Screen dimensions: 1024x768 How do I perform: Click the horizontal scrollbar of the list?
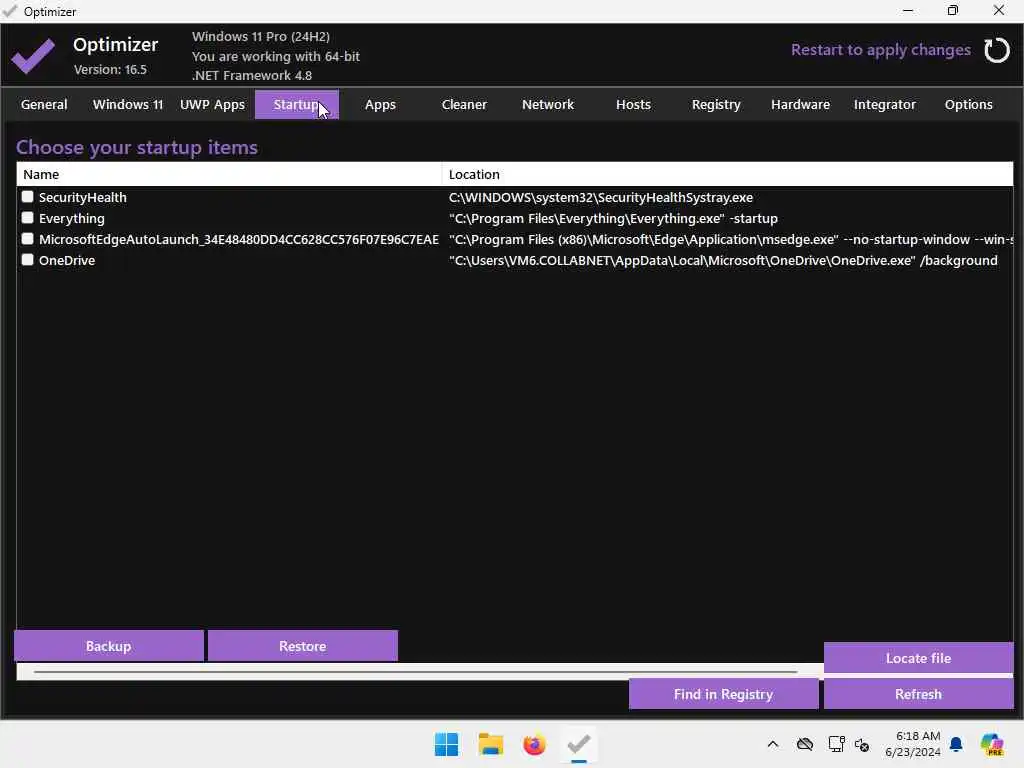click(415, 671)
